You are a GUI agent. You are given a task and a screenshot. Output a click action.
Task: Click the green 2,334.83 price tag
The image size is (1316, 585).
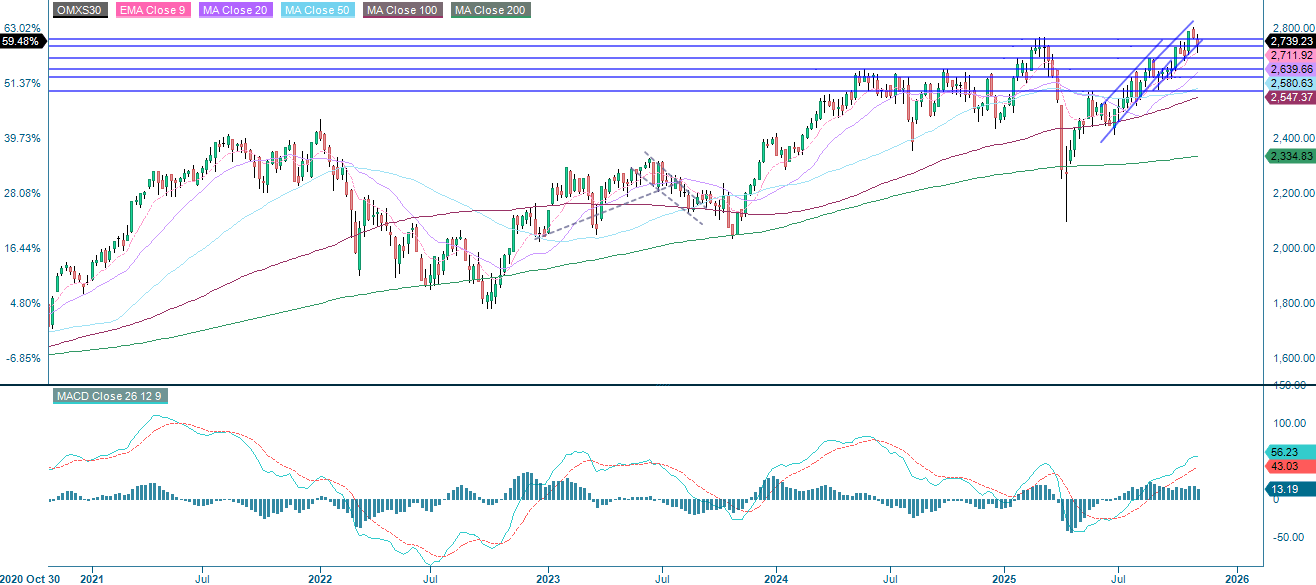coord(1290,156)
